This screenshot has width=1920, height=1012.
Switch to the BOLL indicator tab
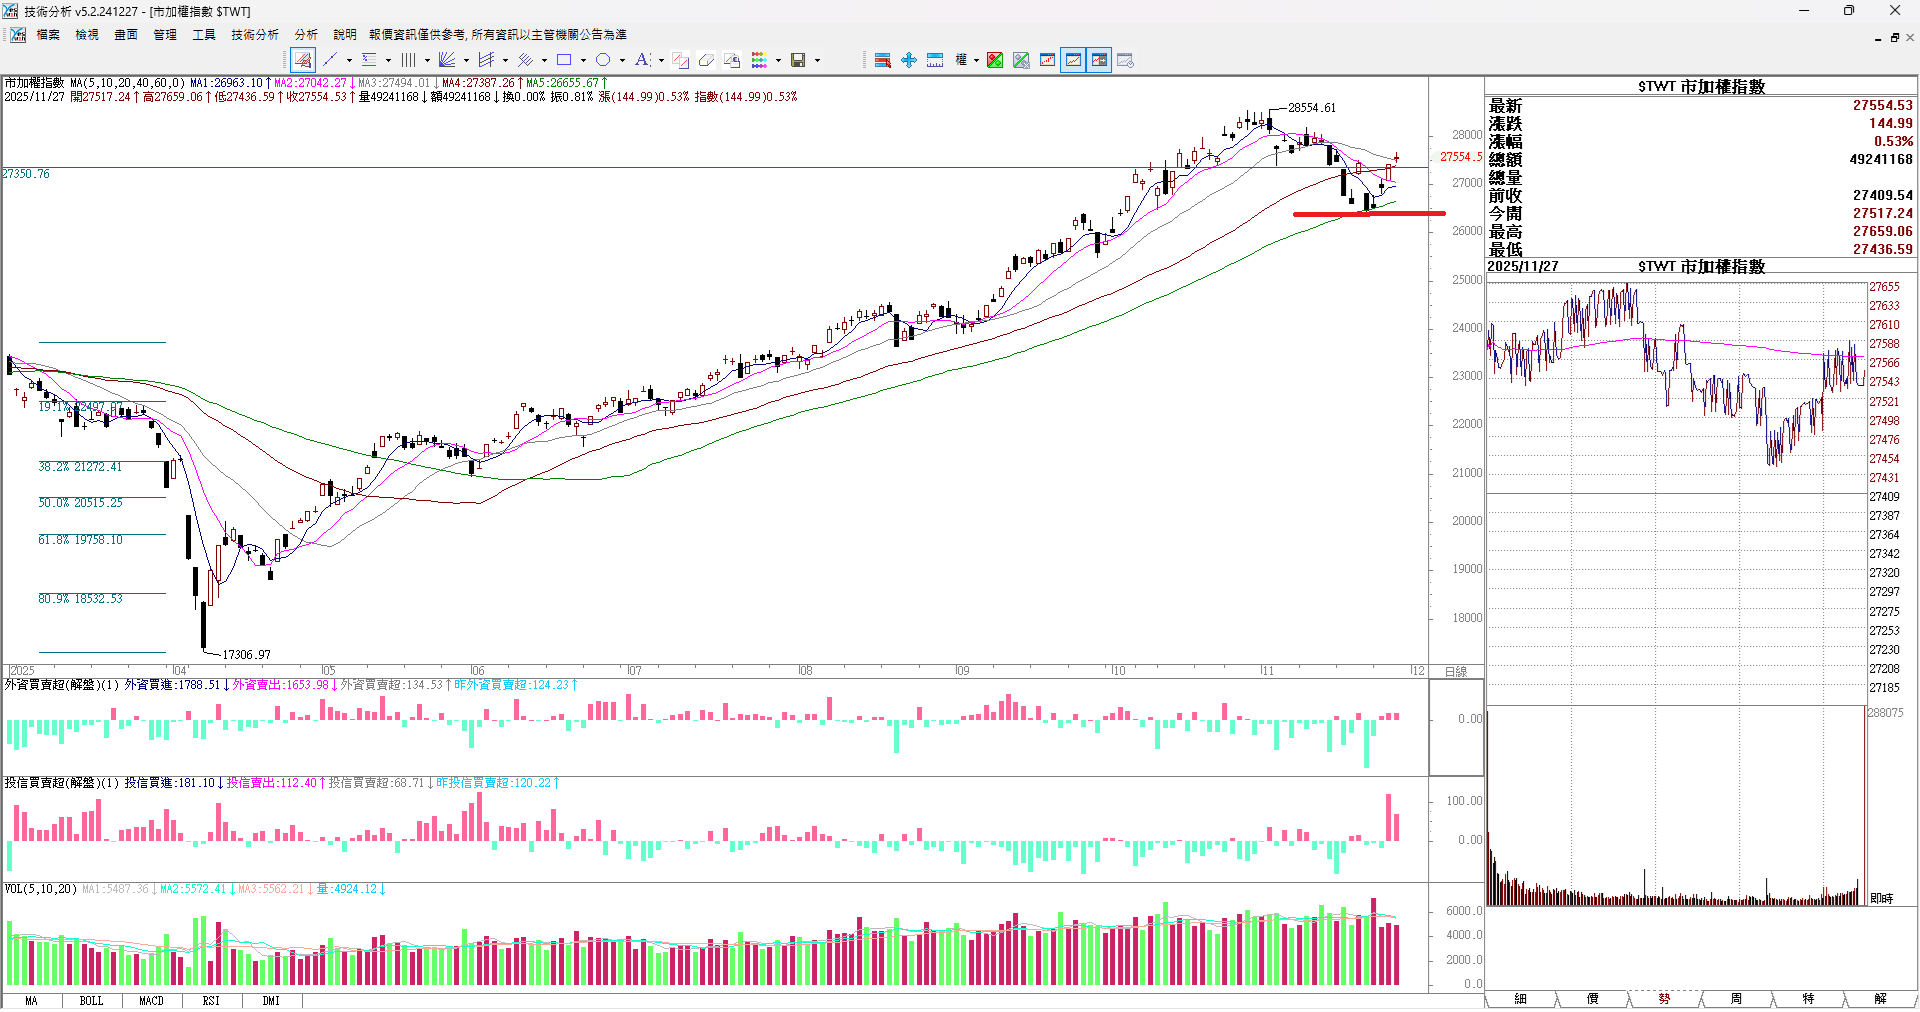point(91,1000)
